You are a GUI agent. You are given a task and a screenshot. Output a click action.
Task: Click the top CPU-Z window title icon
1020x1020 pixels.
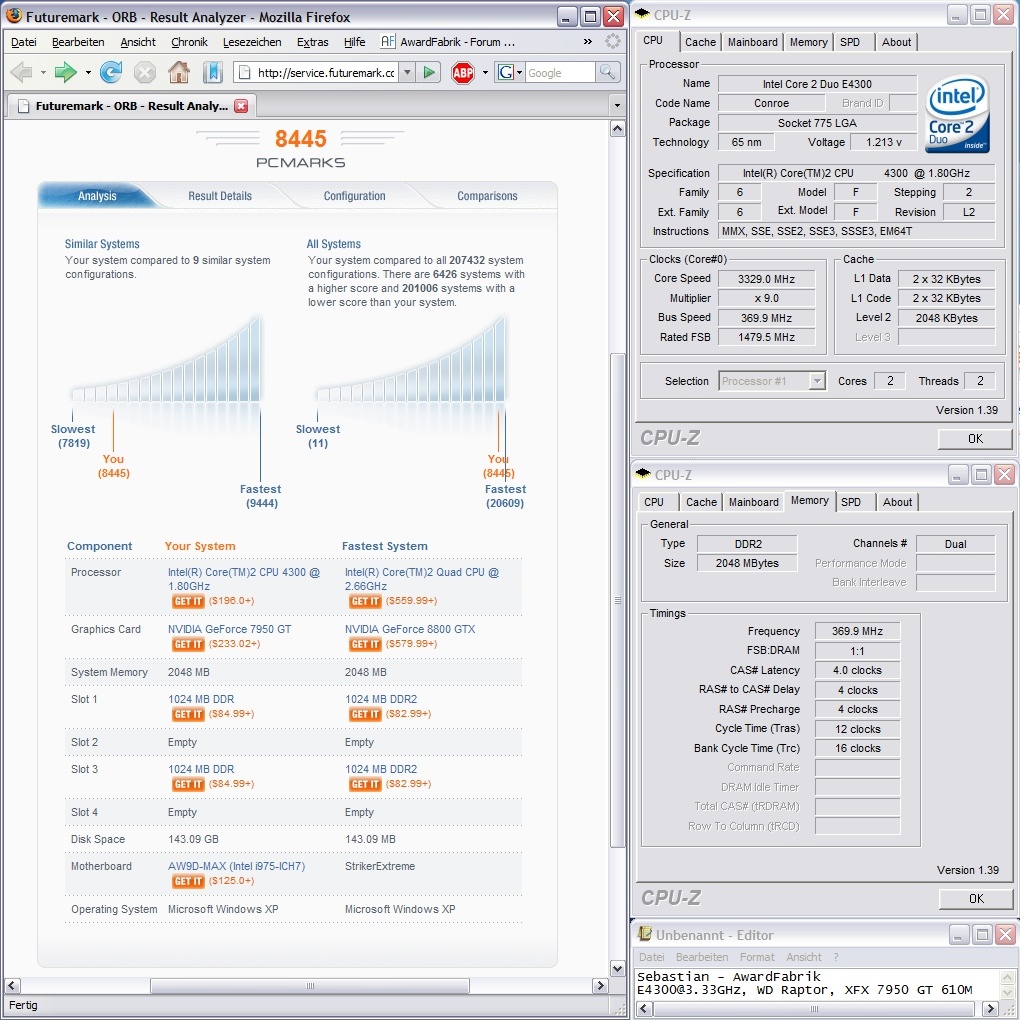pyautogui.click(x=642, y=14)
